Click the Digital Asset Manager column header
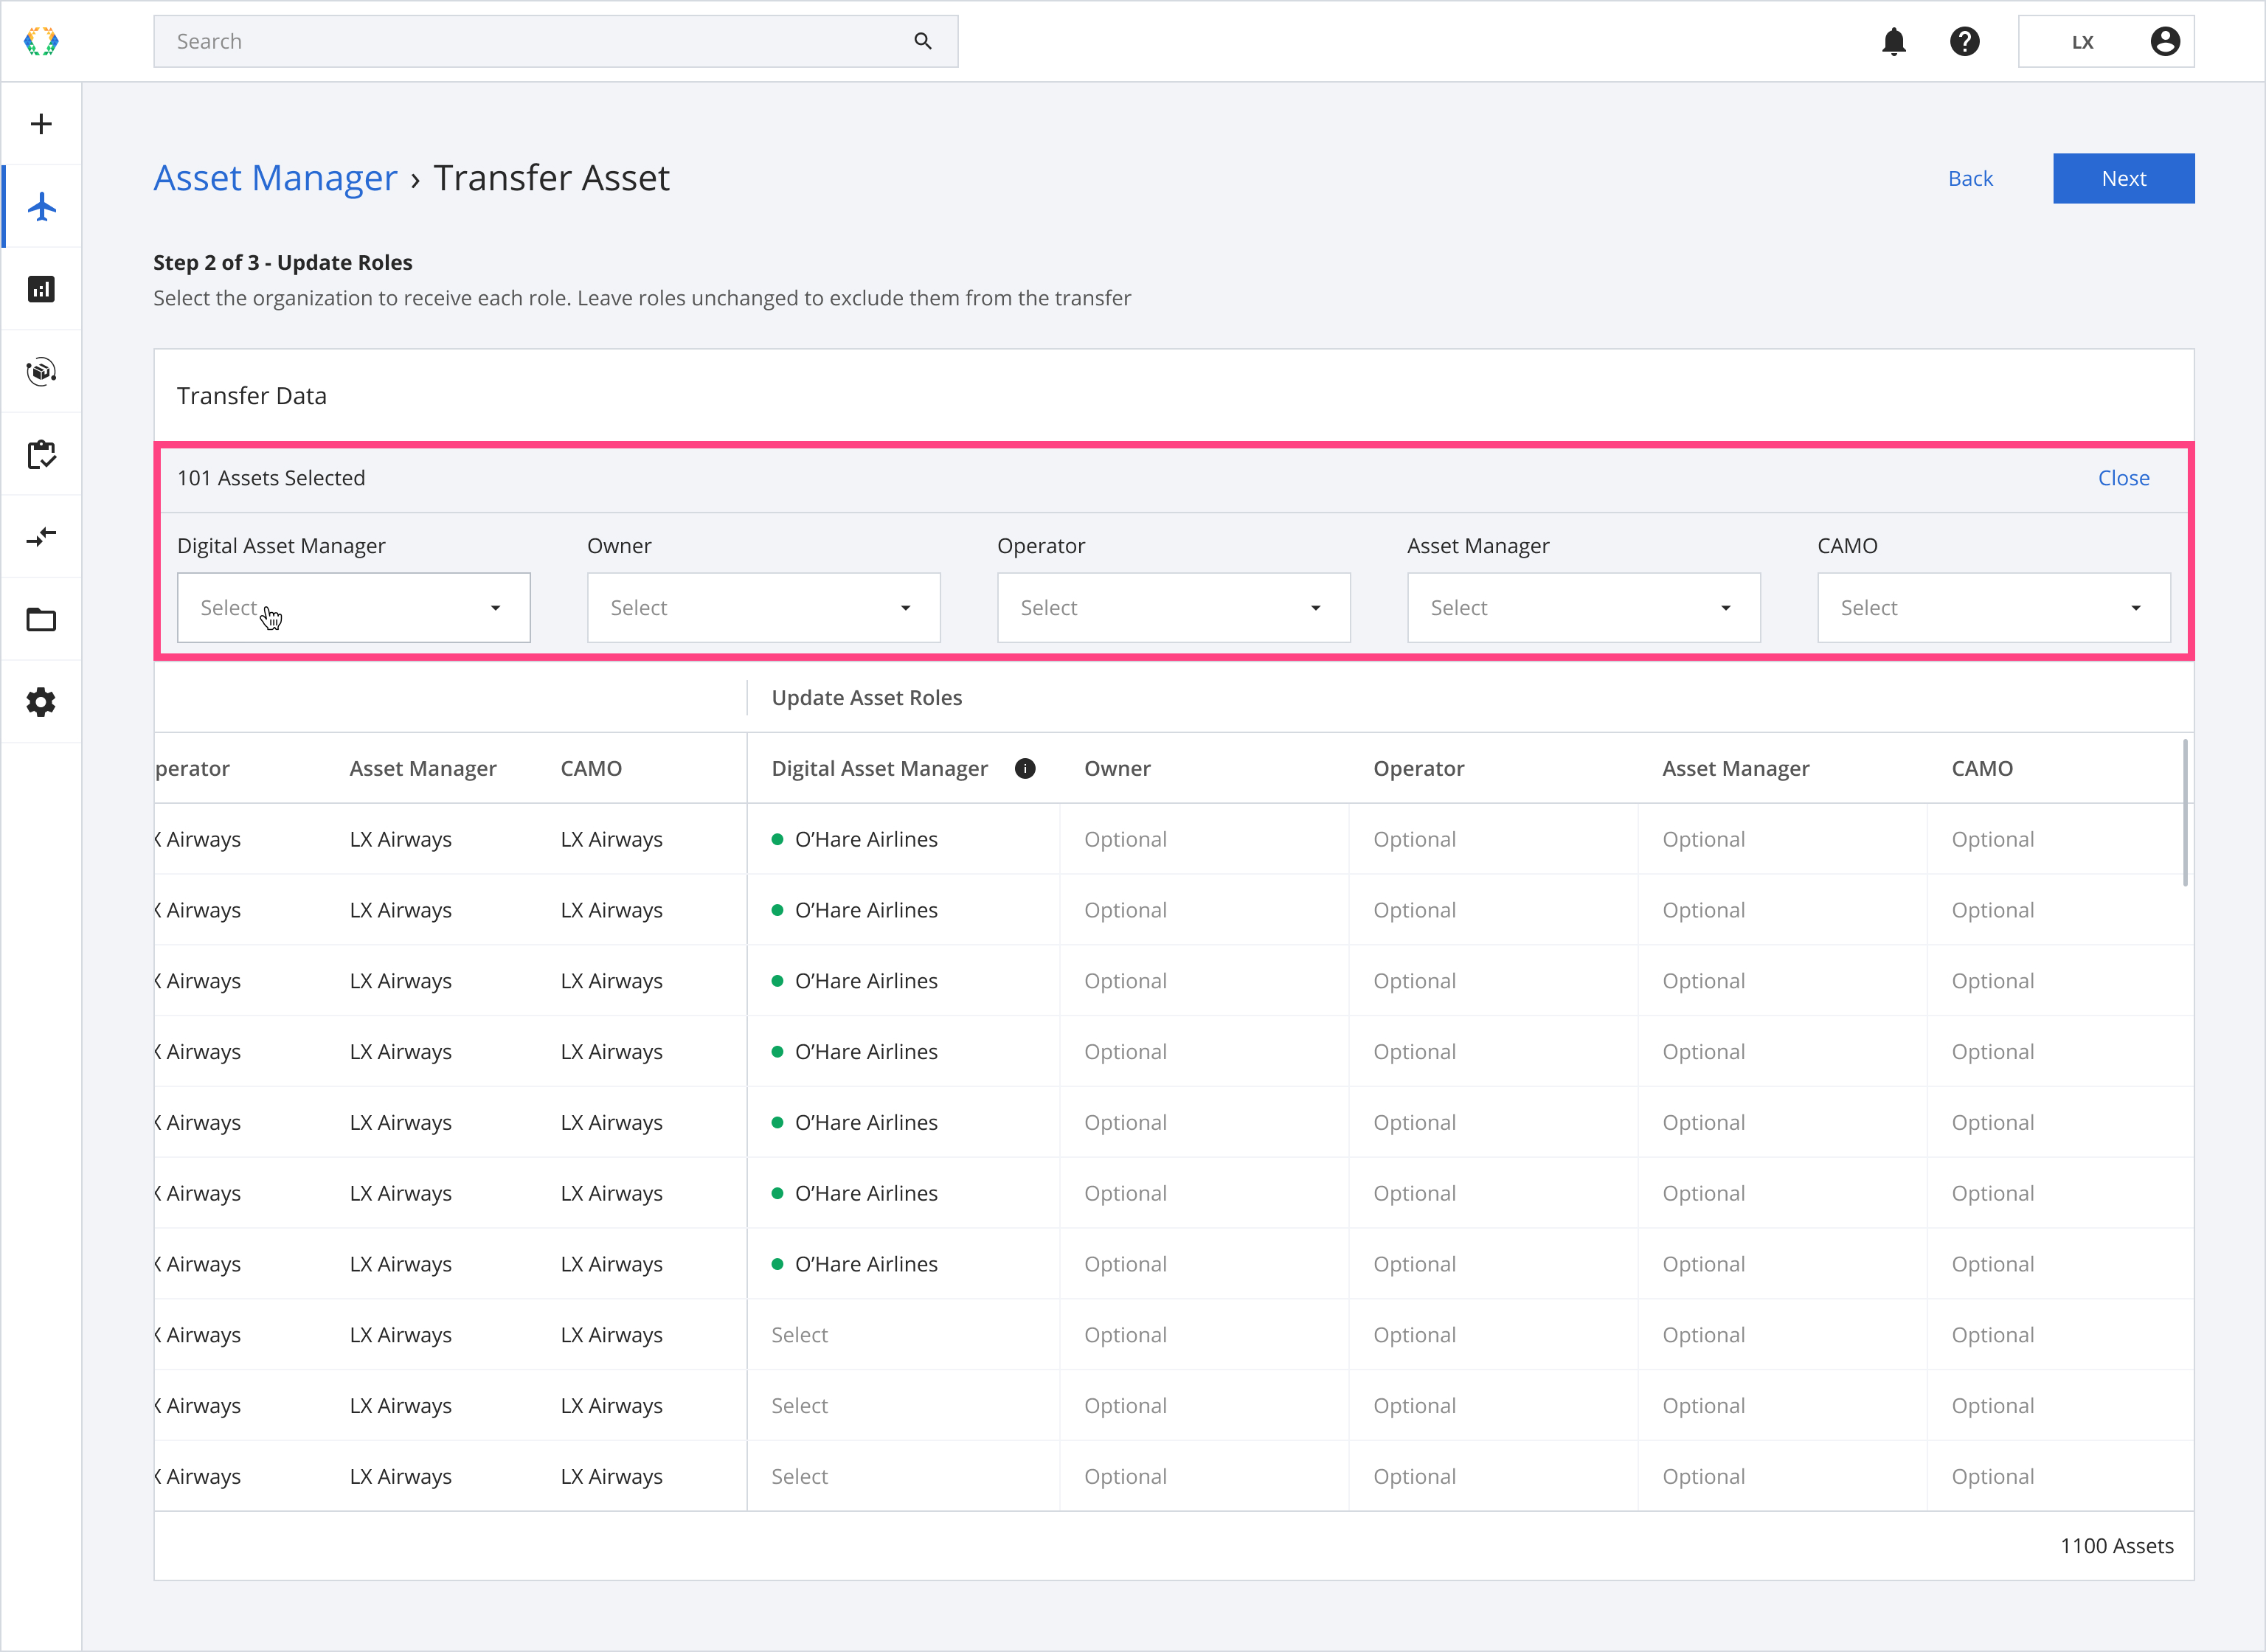The image size is (2266, 1652). pyautogui.click(x=879, y=768)
